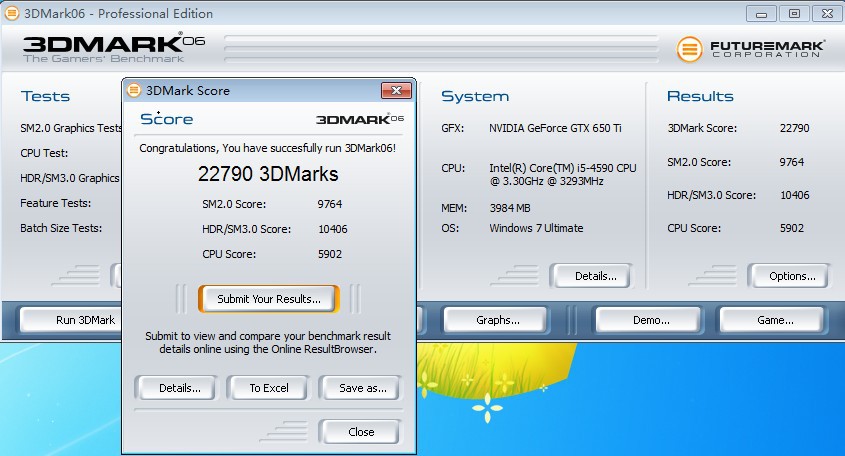This screenshot has height=456, width=845.
Task: Open the Game... button
Action: coord(774,320)
